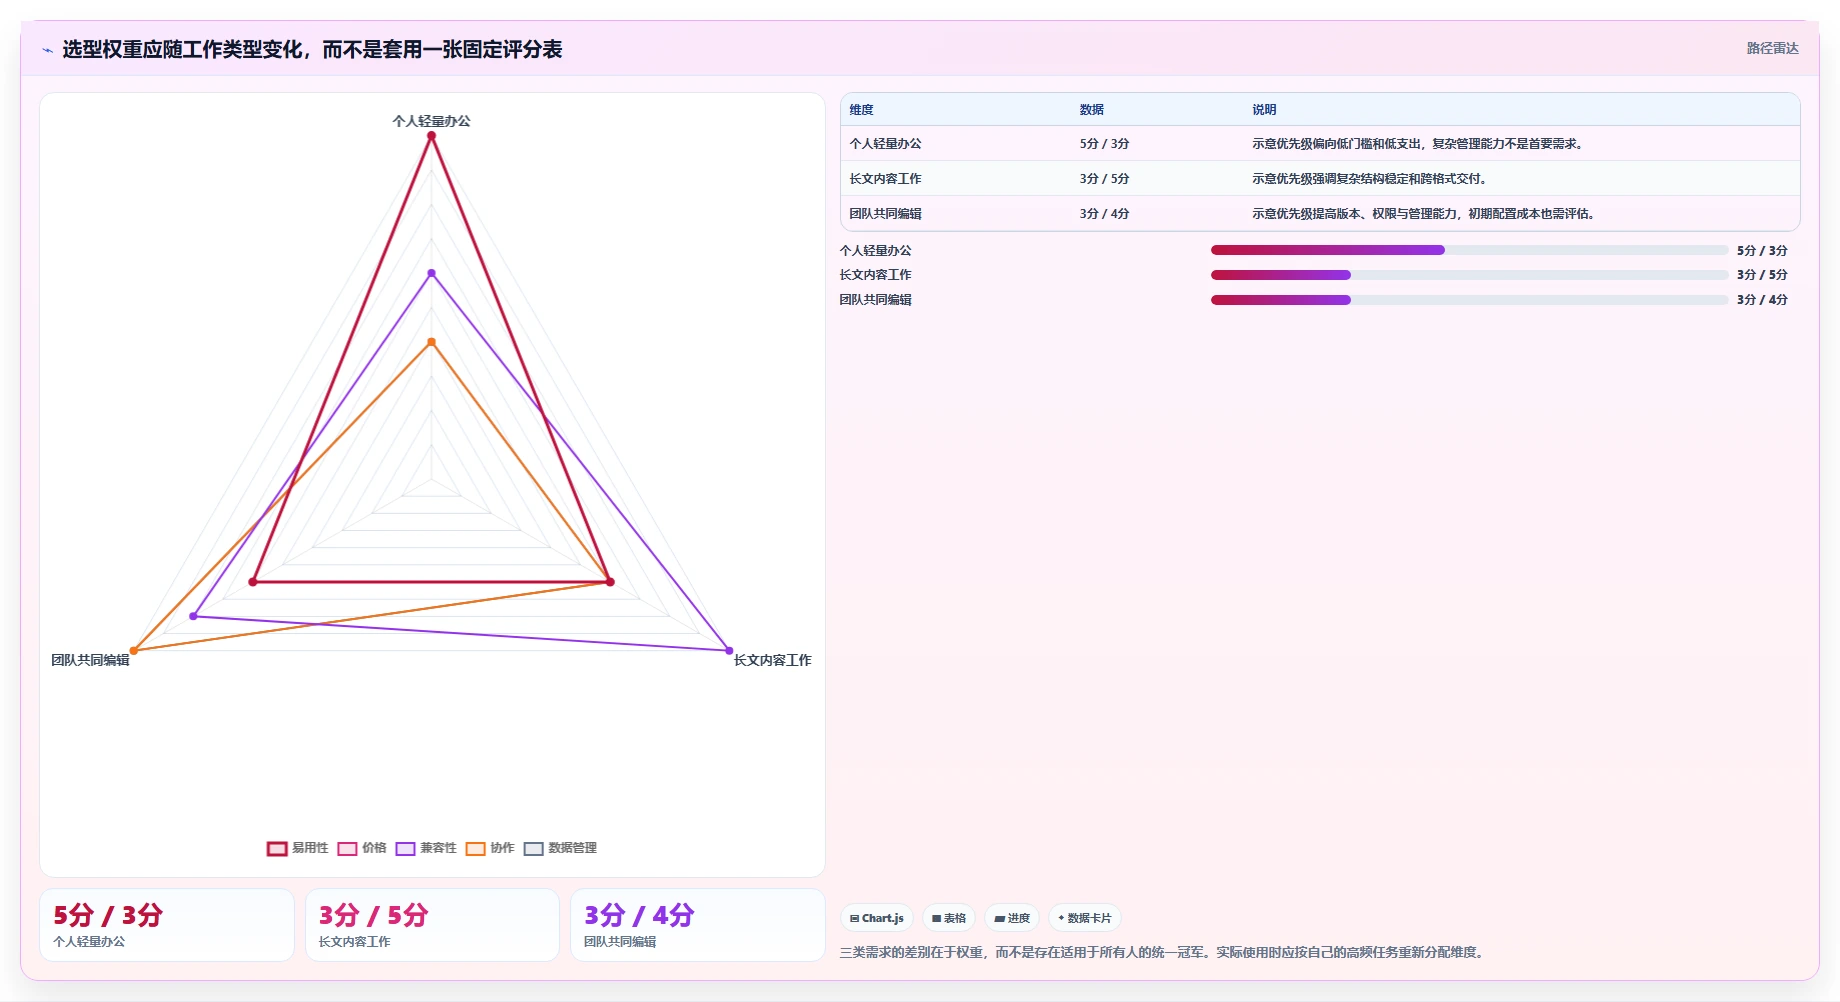The height and width of the screenshot is (1002, 1840).
Task: Toggle the 数据管理 legend series
Action: (x=560, y=848)
